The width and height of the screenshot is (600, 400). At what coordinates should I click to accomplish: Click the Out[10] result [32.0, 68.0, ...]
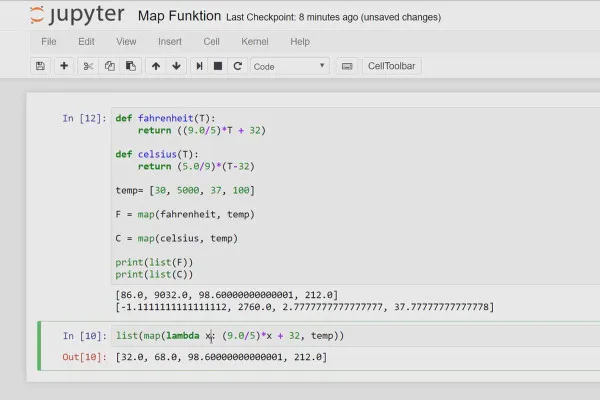pos(222,357)
